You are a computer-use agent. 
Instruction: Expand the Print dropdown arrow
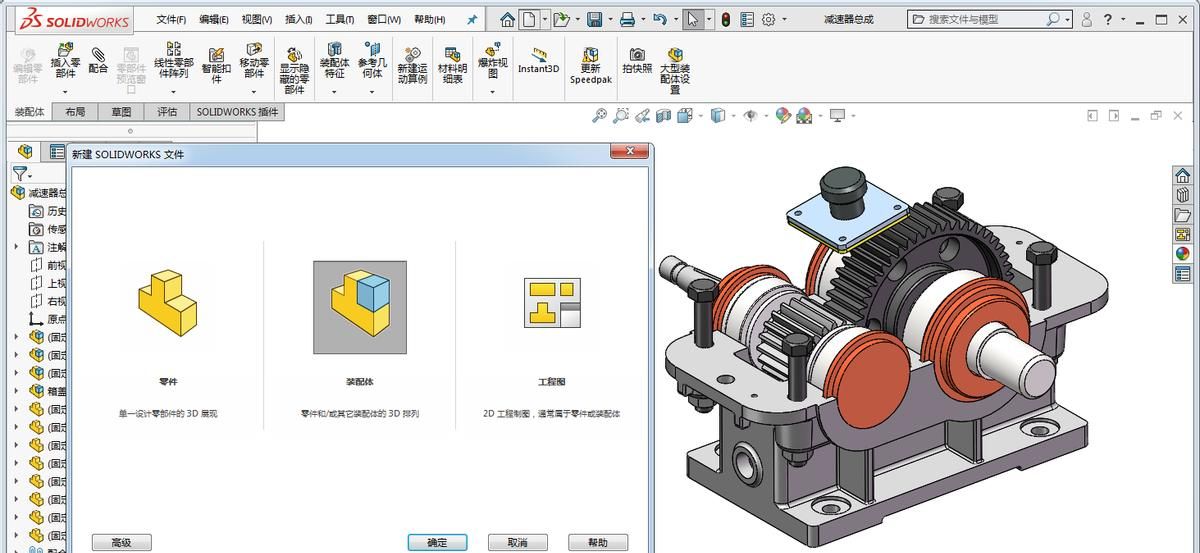tap(642, 19)
